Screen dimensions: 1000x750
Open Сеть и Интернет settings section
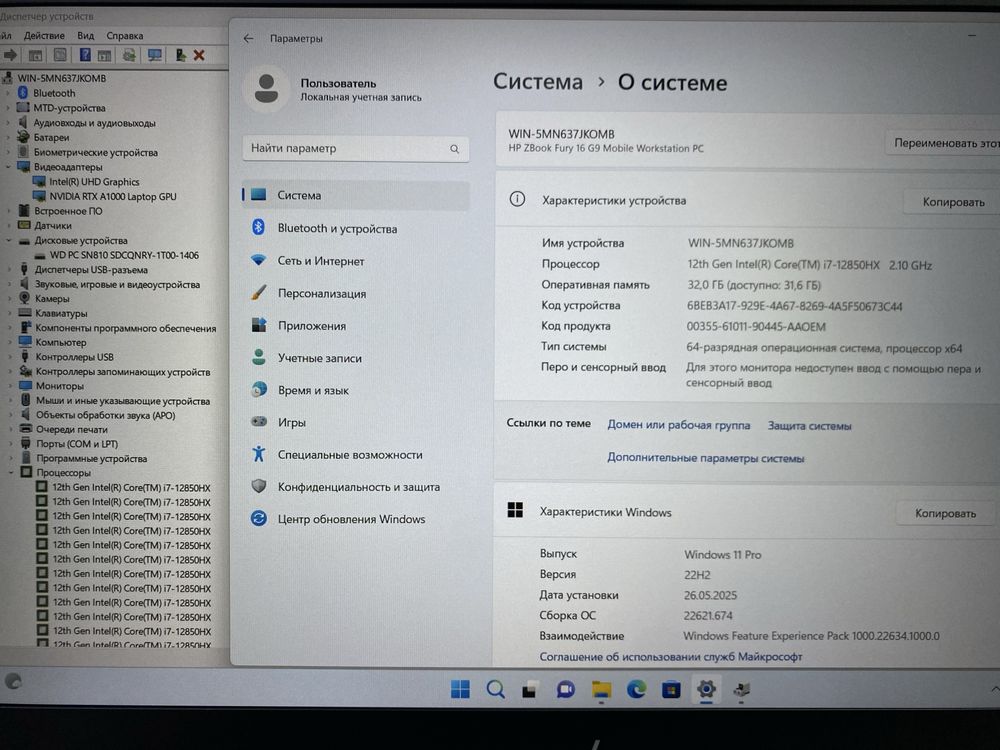pos(356,261)
